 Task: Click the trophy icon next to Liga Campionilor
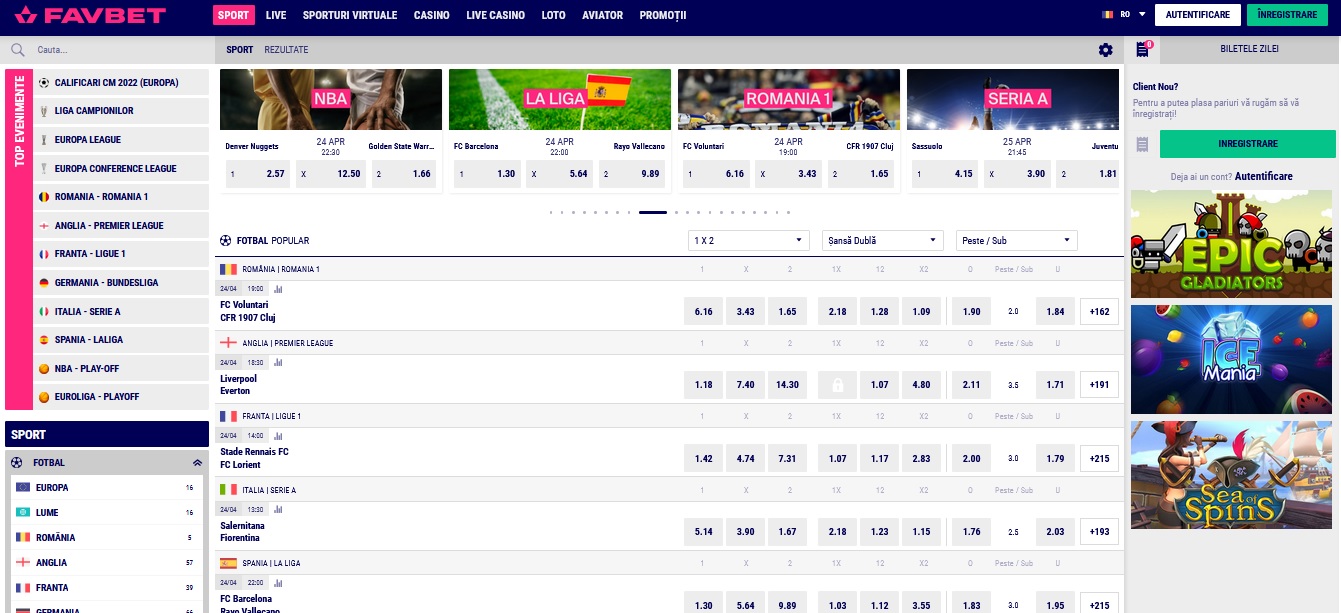tap(44, 111)
